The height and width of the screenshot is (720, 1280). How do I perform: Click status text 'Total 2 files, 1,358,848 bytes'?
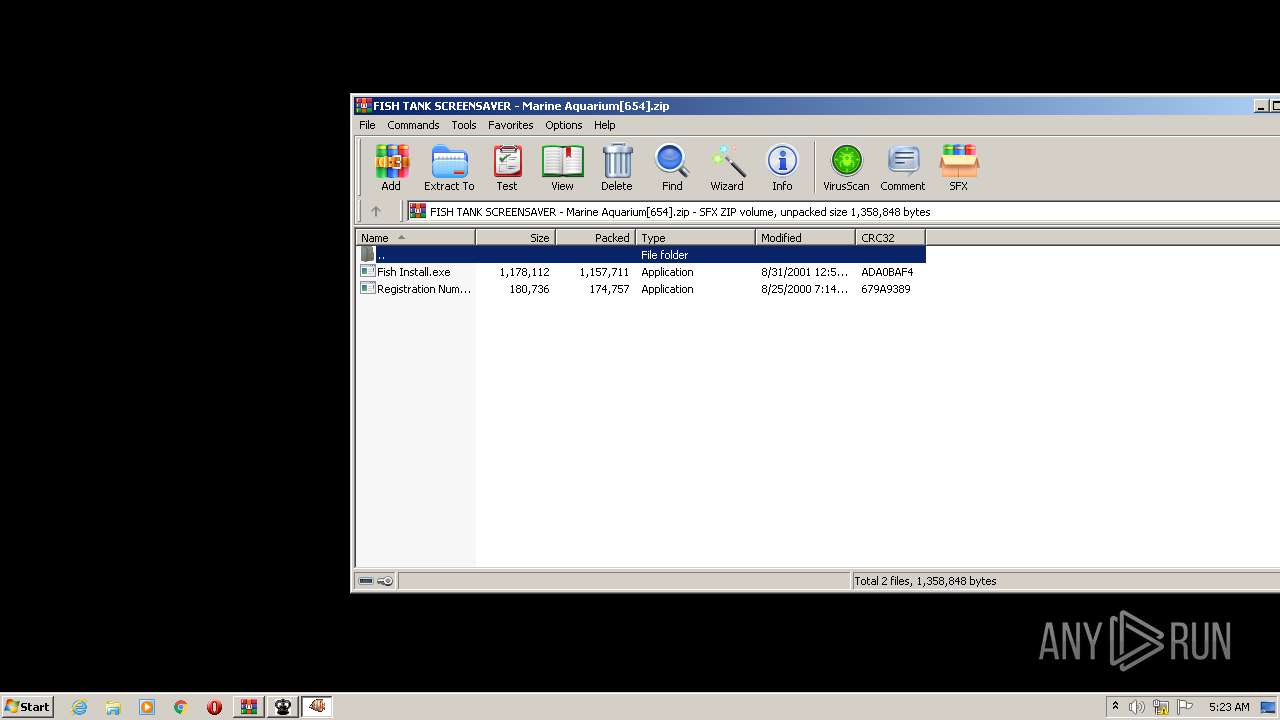[925, 581]
